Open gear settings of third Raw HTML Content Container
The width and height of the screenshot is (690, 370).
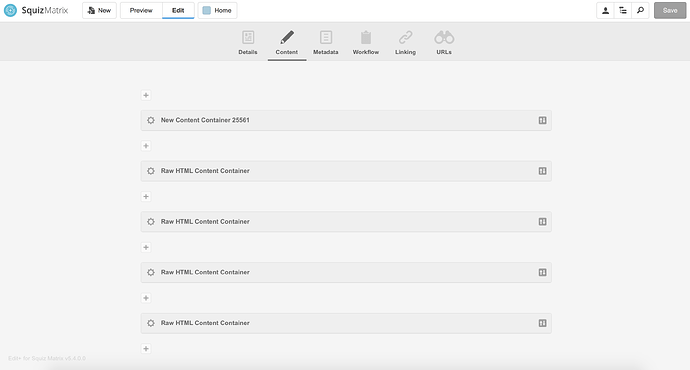151,272
